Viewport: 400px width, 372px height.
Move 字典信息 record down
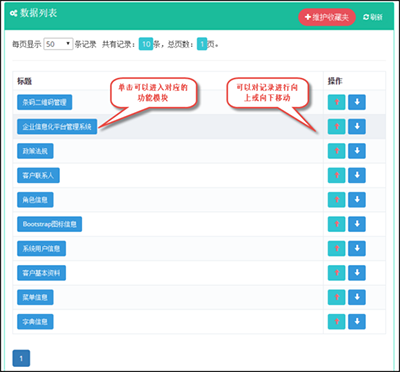(x=357, y=322)
